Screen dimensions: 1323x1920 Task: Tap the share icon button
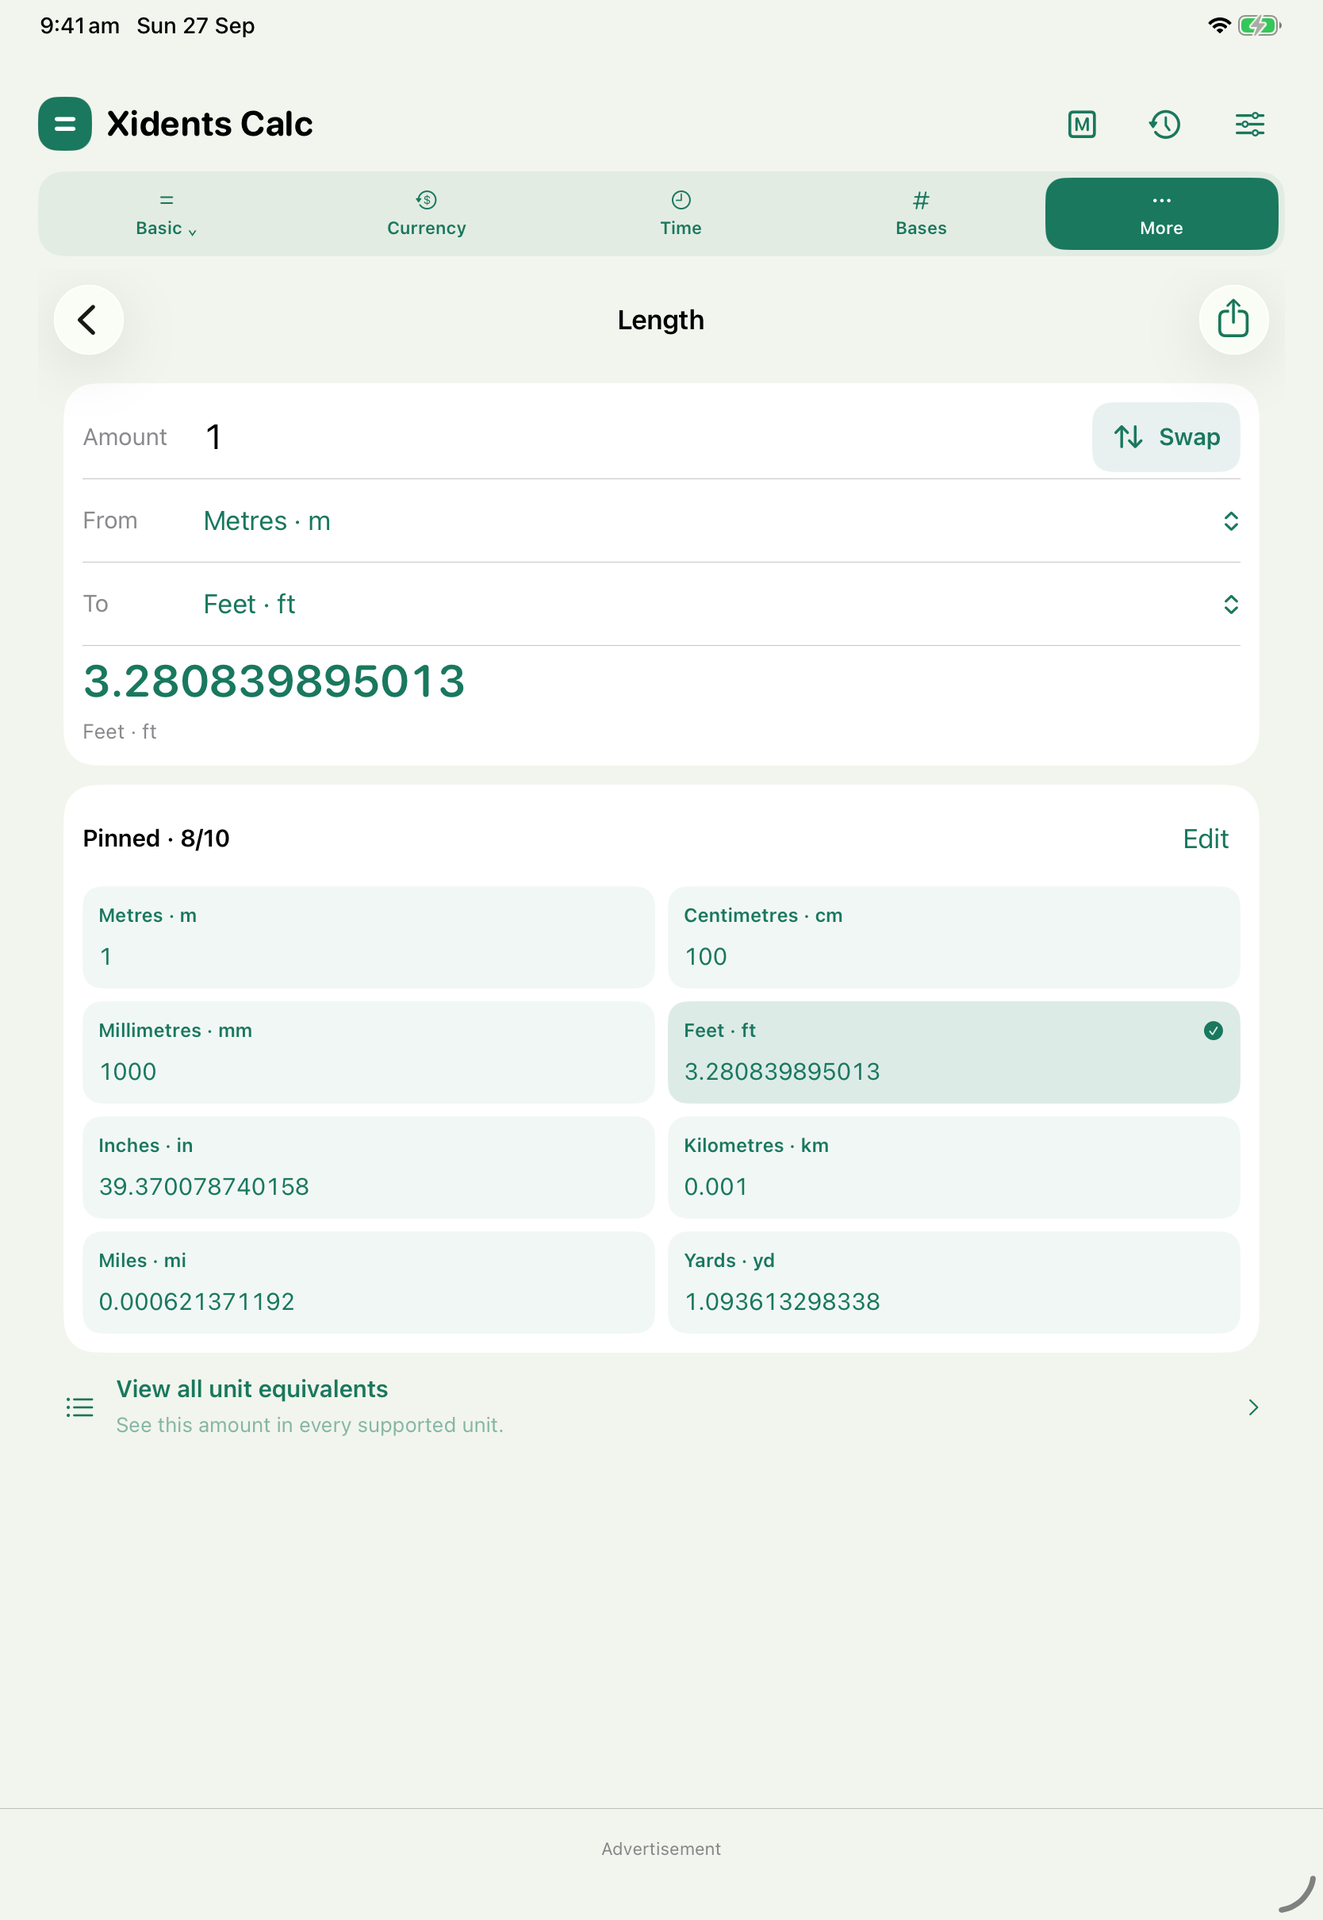point(1233,320)
